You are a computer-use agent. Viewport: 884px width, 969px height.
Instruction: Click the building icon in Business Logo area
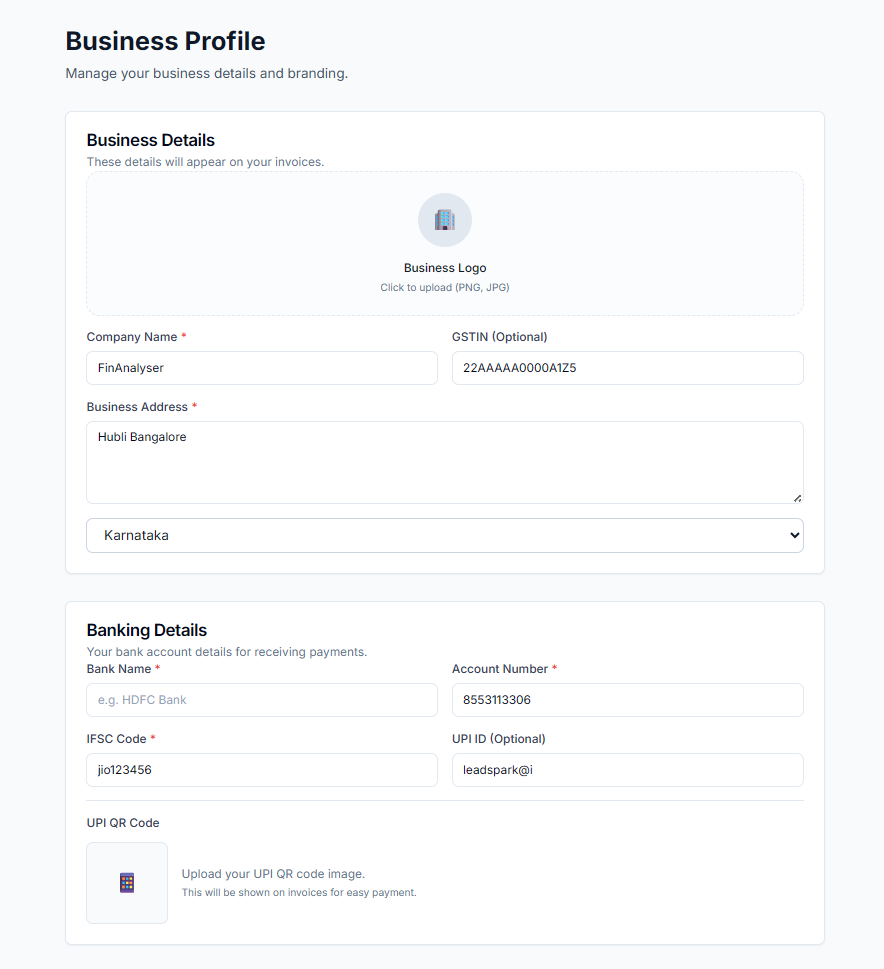point(444,220)
